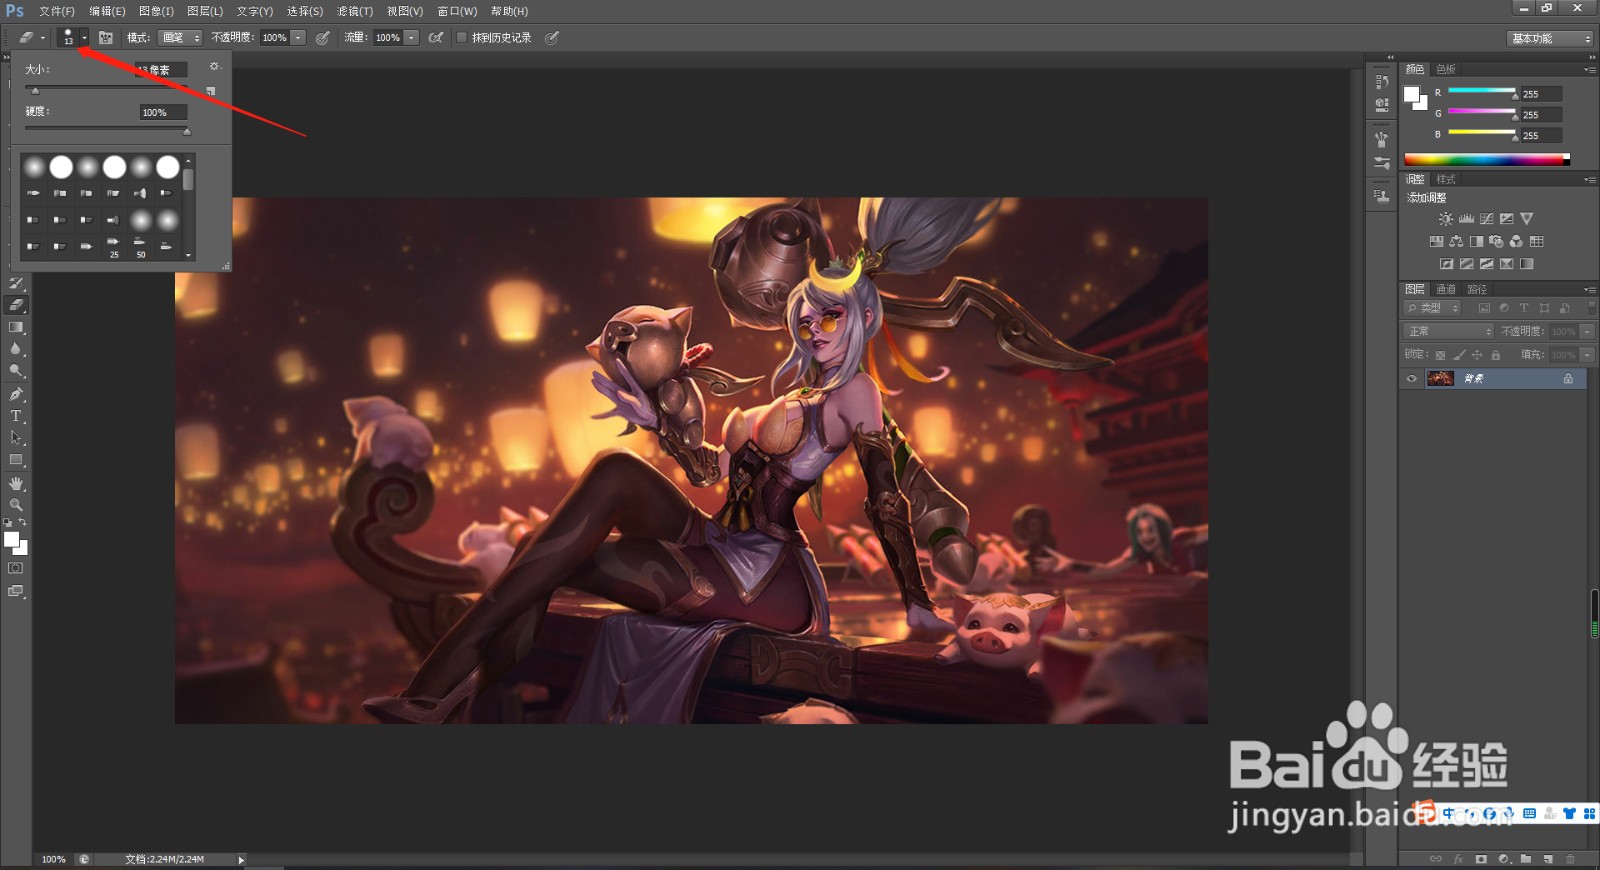Select the Type (T) tool
Image resolution: width=1600 pixels, height=870 pixels.
[16, 416]
